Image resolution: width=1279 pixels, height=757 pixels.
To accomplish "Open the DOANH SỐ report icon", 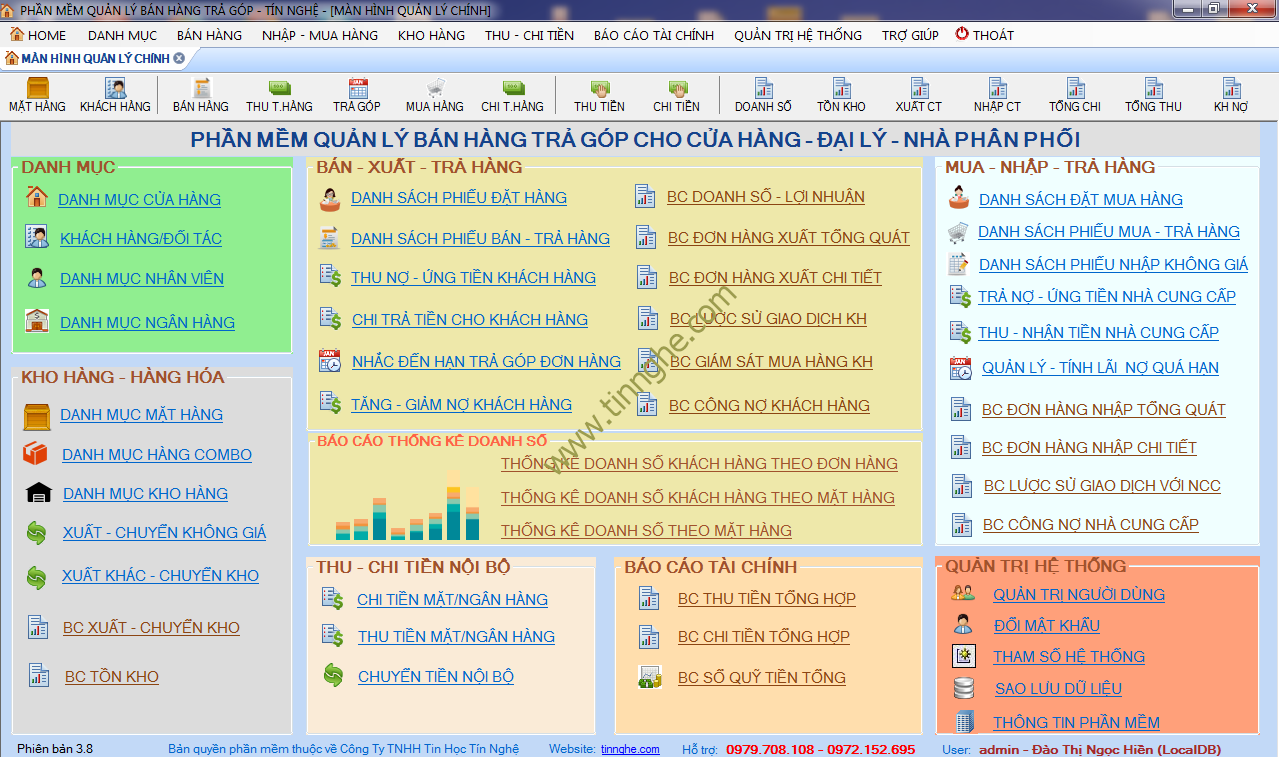I will (763, 89).
